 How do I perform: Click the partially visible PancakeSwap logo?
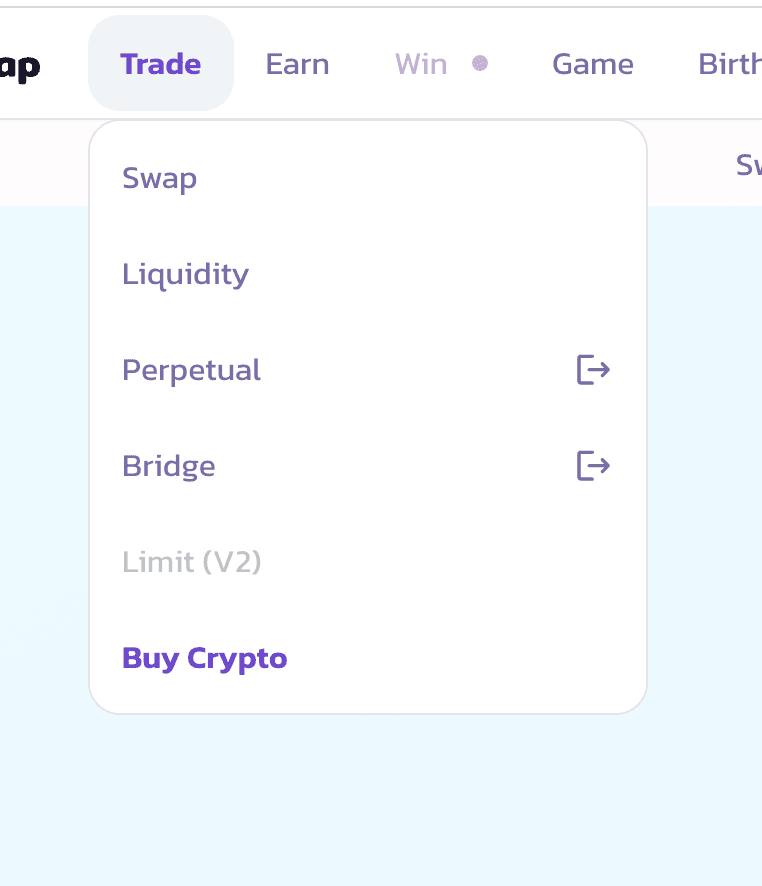[20, 66]
